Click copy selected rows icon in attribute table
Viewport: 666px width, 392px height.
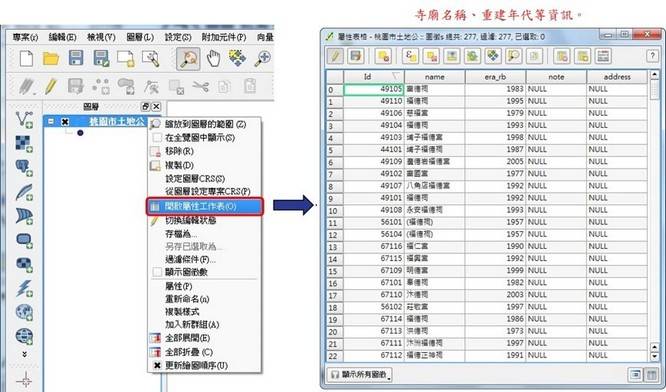534,56
